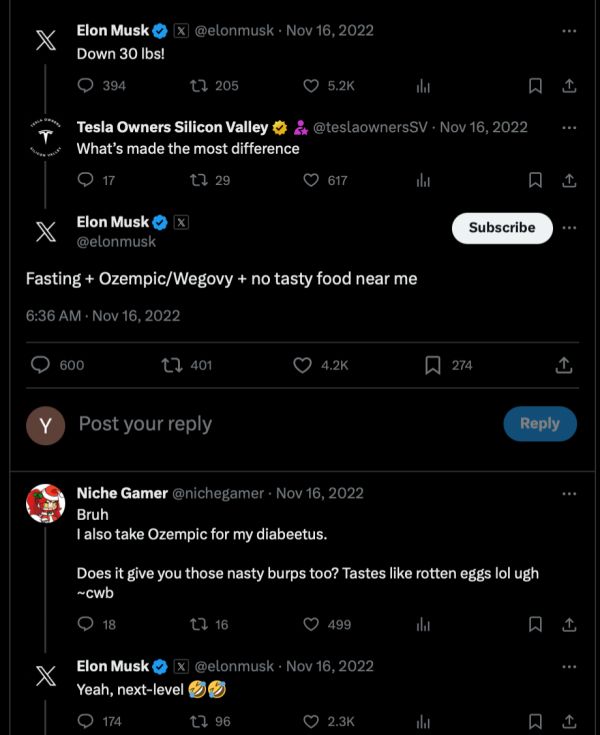600x735 pixels.
Task: Open comments on the main Elon post
Action: click(x=41, y=365)
